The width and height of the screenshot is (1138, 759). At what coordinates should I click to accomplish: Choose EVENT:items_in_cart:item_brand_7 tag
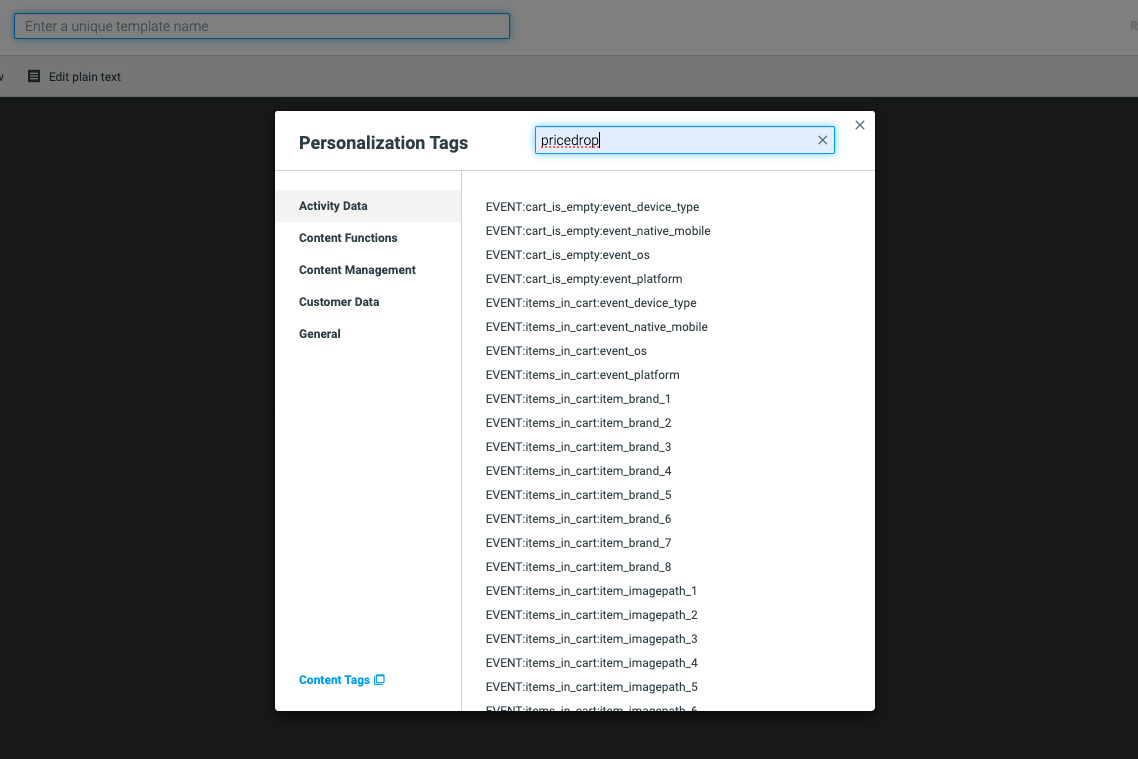[578, 542]
